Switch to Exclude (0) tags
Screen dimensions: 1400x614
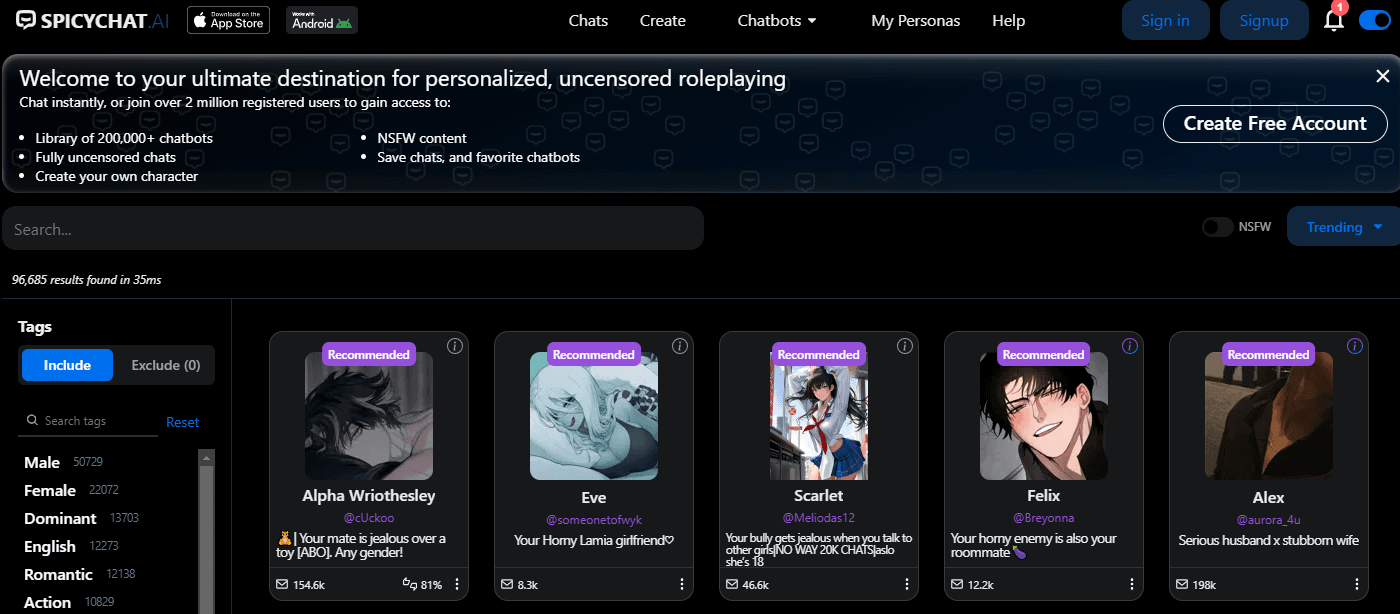click(165, 365)
